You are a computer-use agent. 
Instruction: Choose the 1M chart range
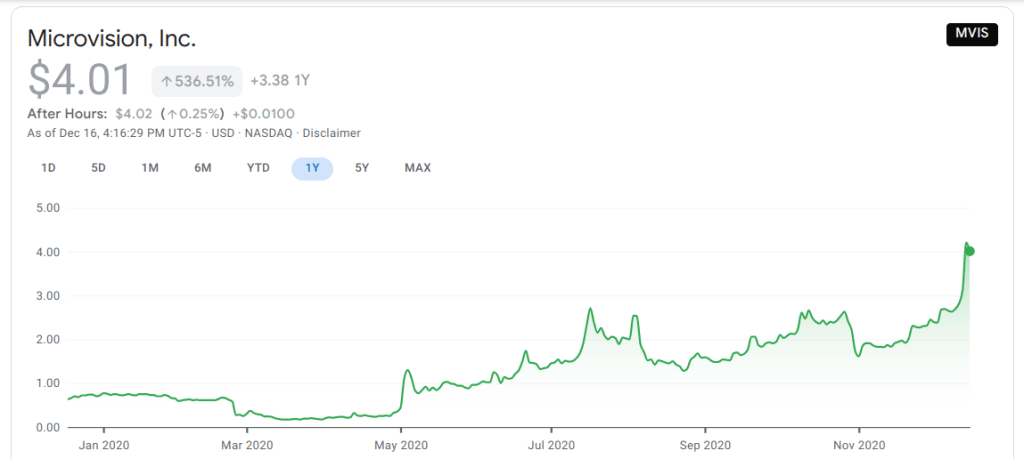150,168
